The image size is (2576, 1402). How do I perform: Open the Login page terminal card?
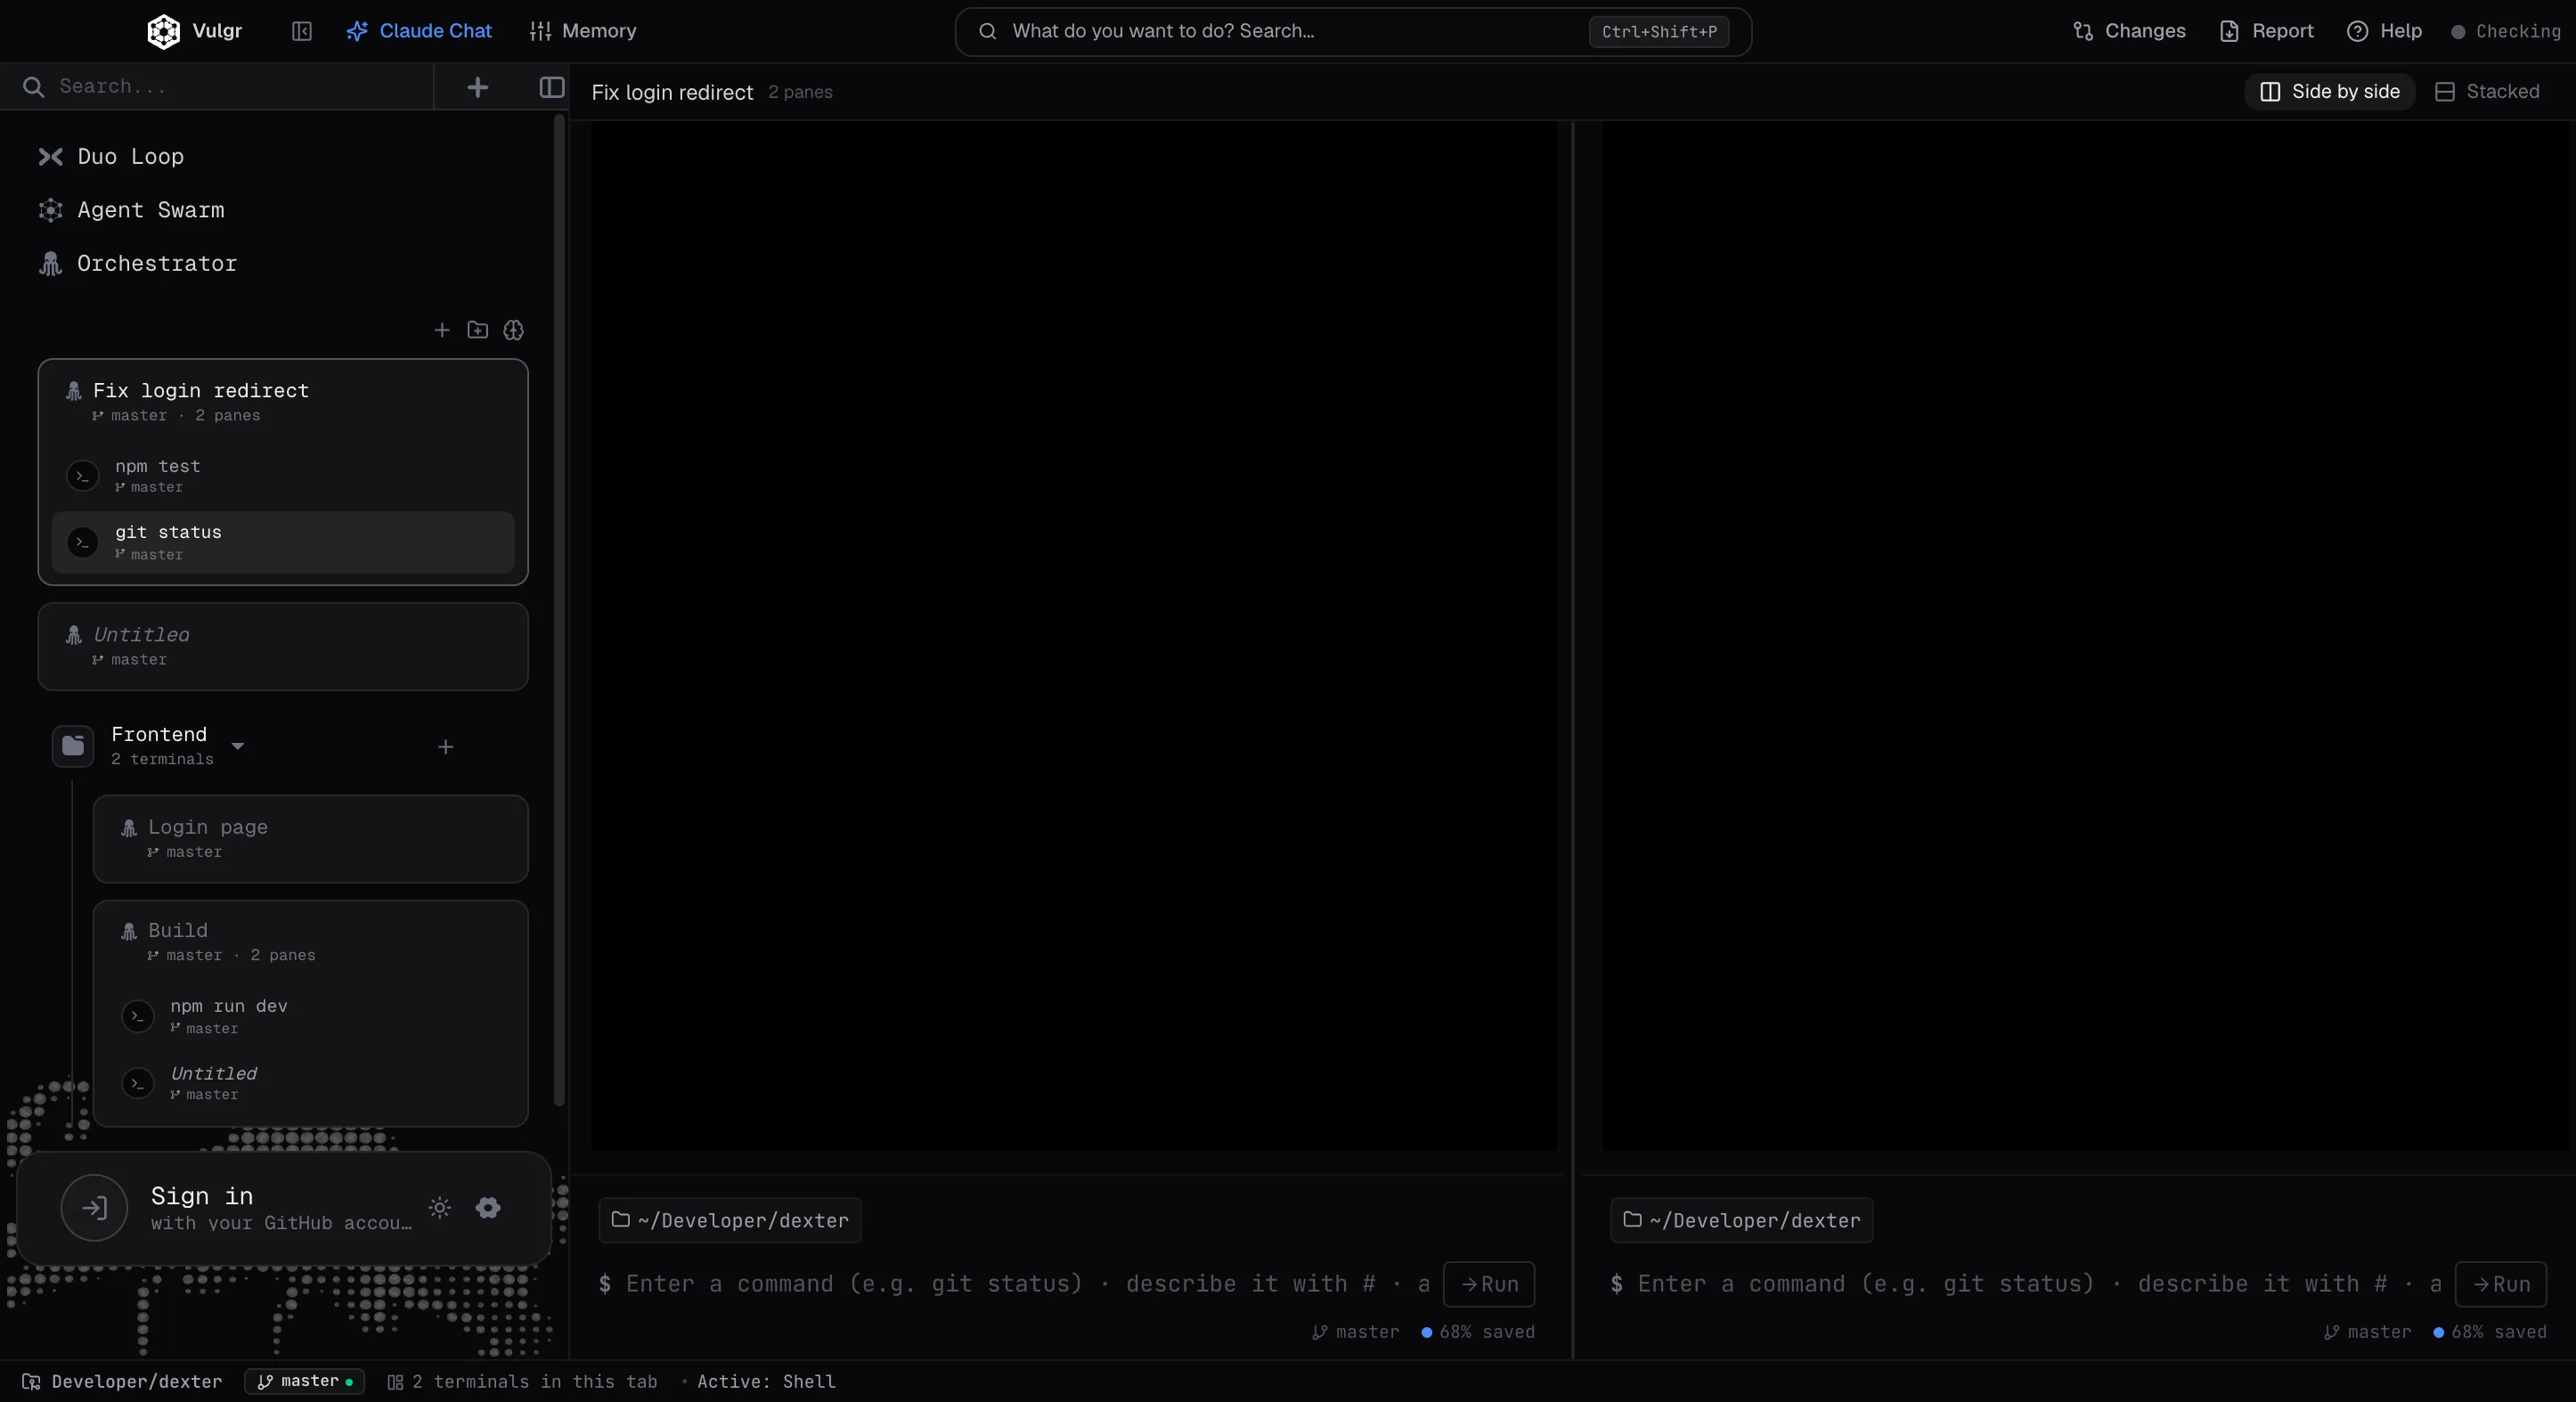point(310,839)
